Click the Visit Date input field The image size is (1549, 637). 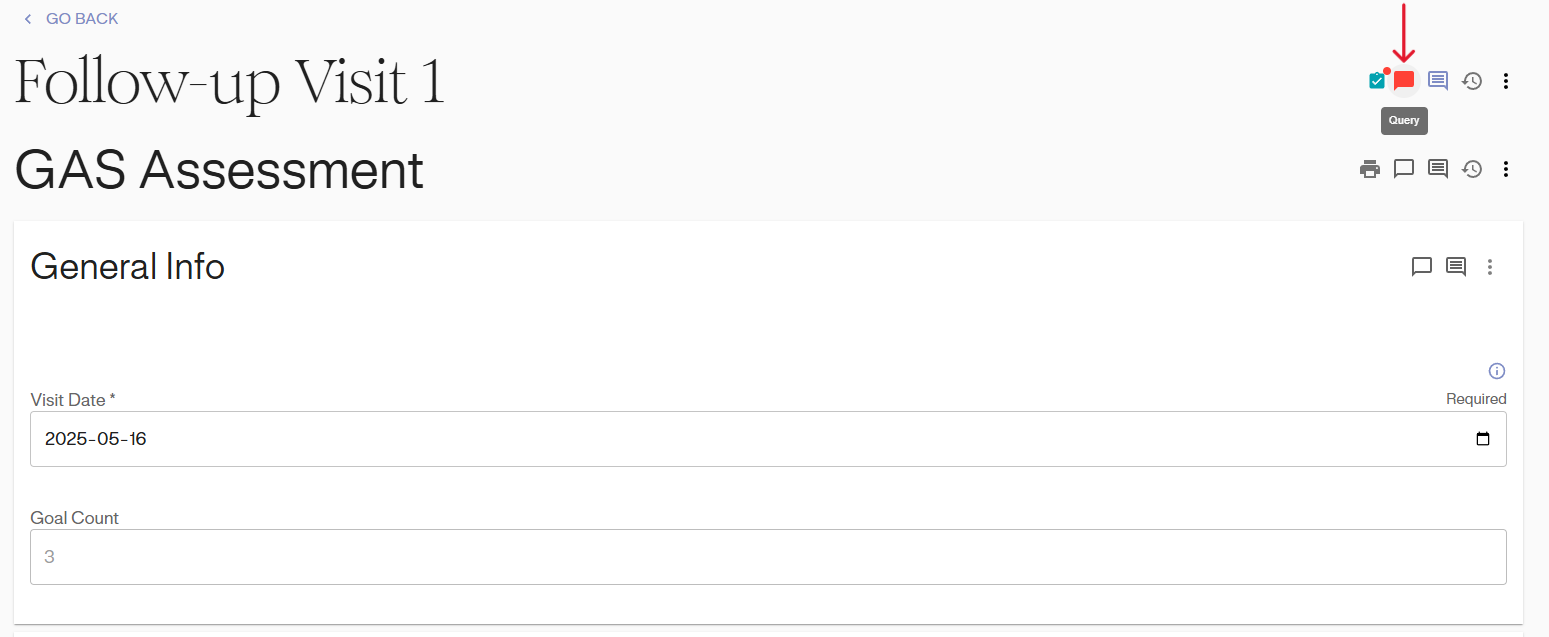coord(700,439)
